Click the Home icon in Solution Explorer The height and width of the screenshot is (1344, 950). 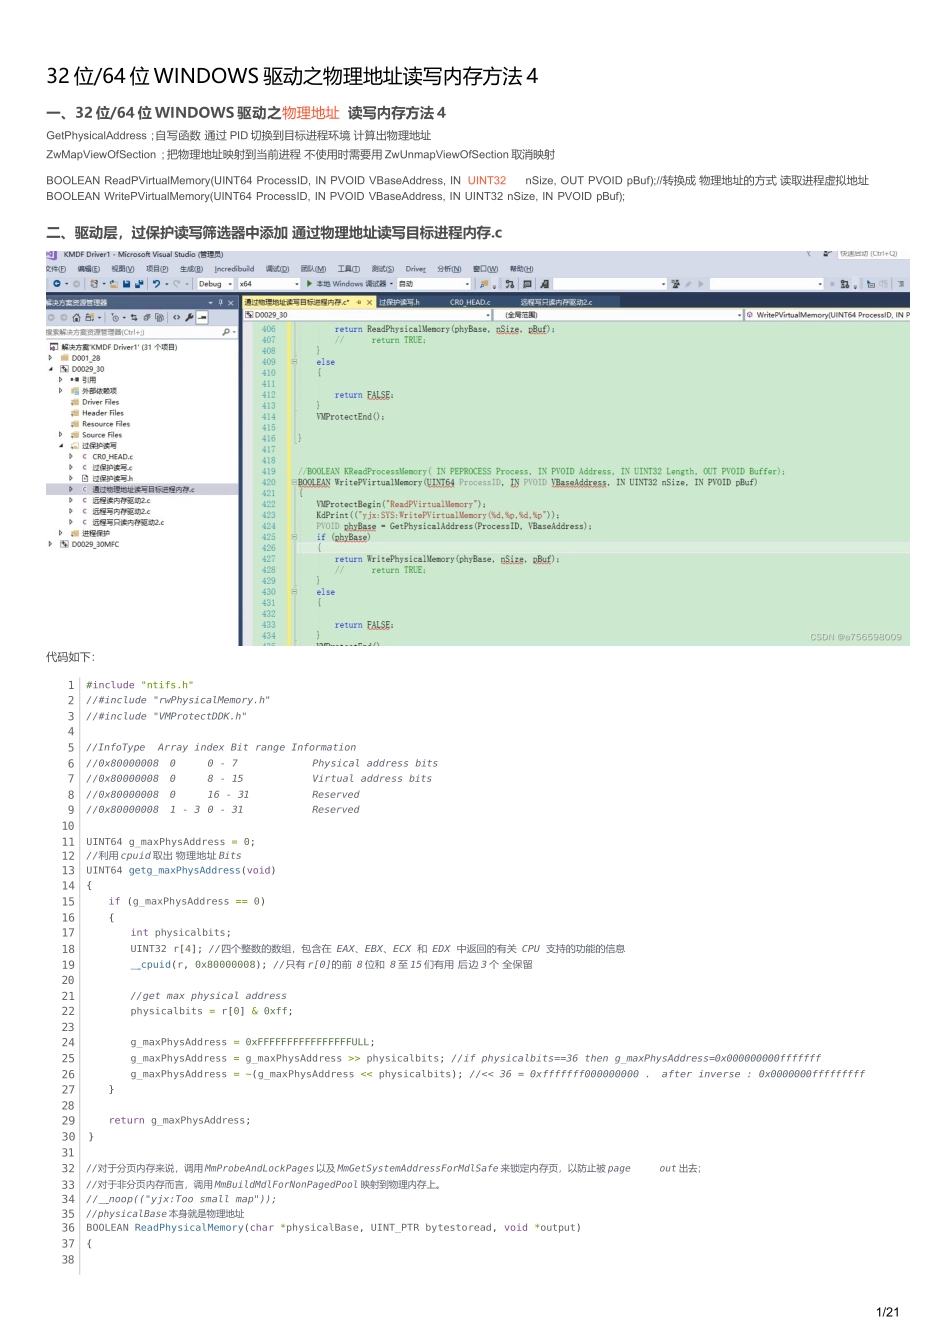pyautogui.click(x=77, y=317)
